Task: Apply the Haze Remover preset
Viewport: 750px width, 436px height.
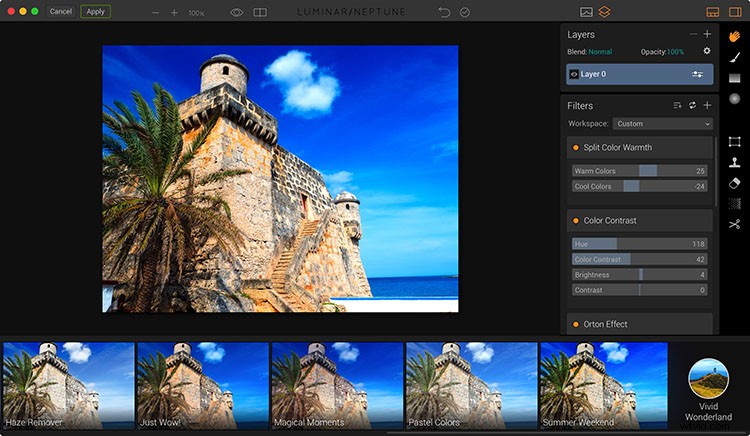Action: (68, 385)
